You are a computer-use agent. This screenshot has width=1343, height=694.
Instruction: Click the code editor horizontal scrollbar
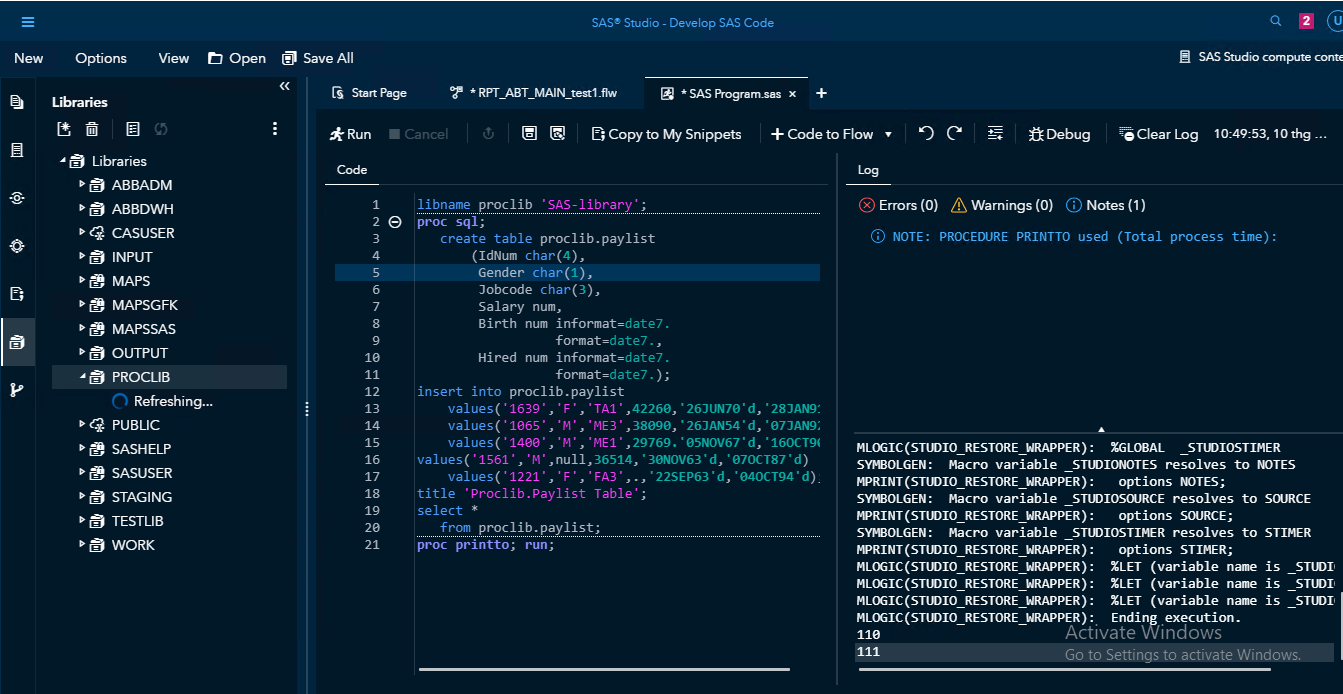(x=604, y=669)
